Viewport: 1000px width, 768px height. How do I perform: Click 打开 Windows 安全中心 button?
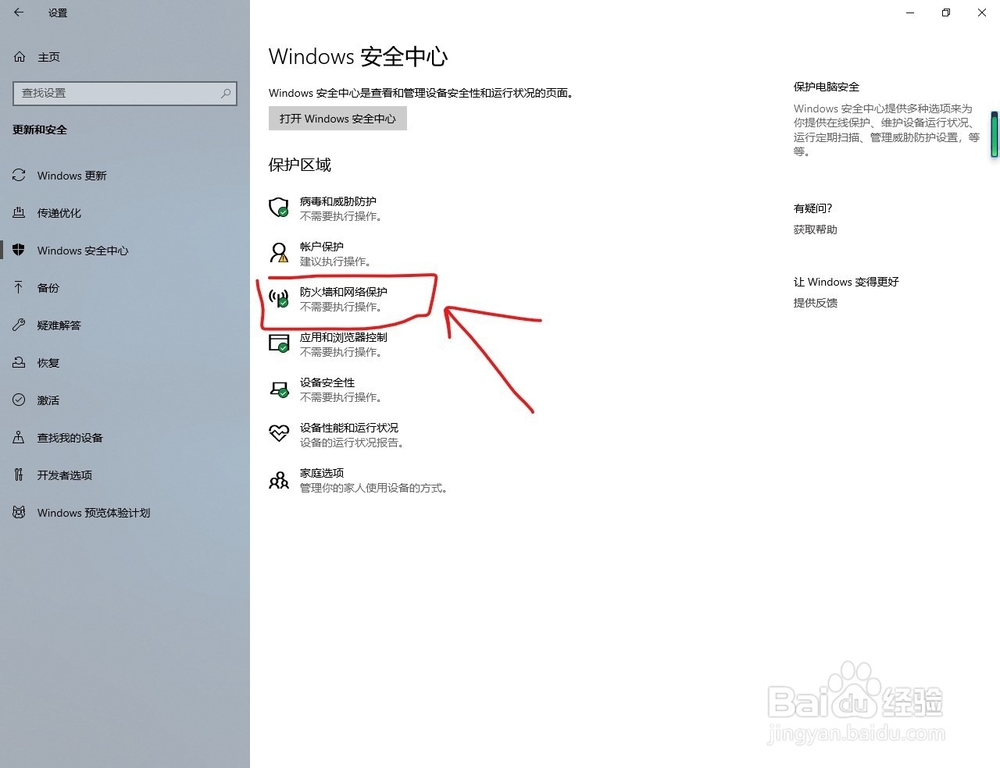coord(337,117)
